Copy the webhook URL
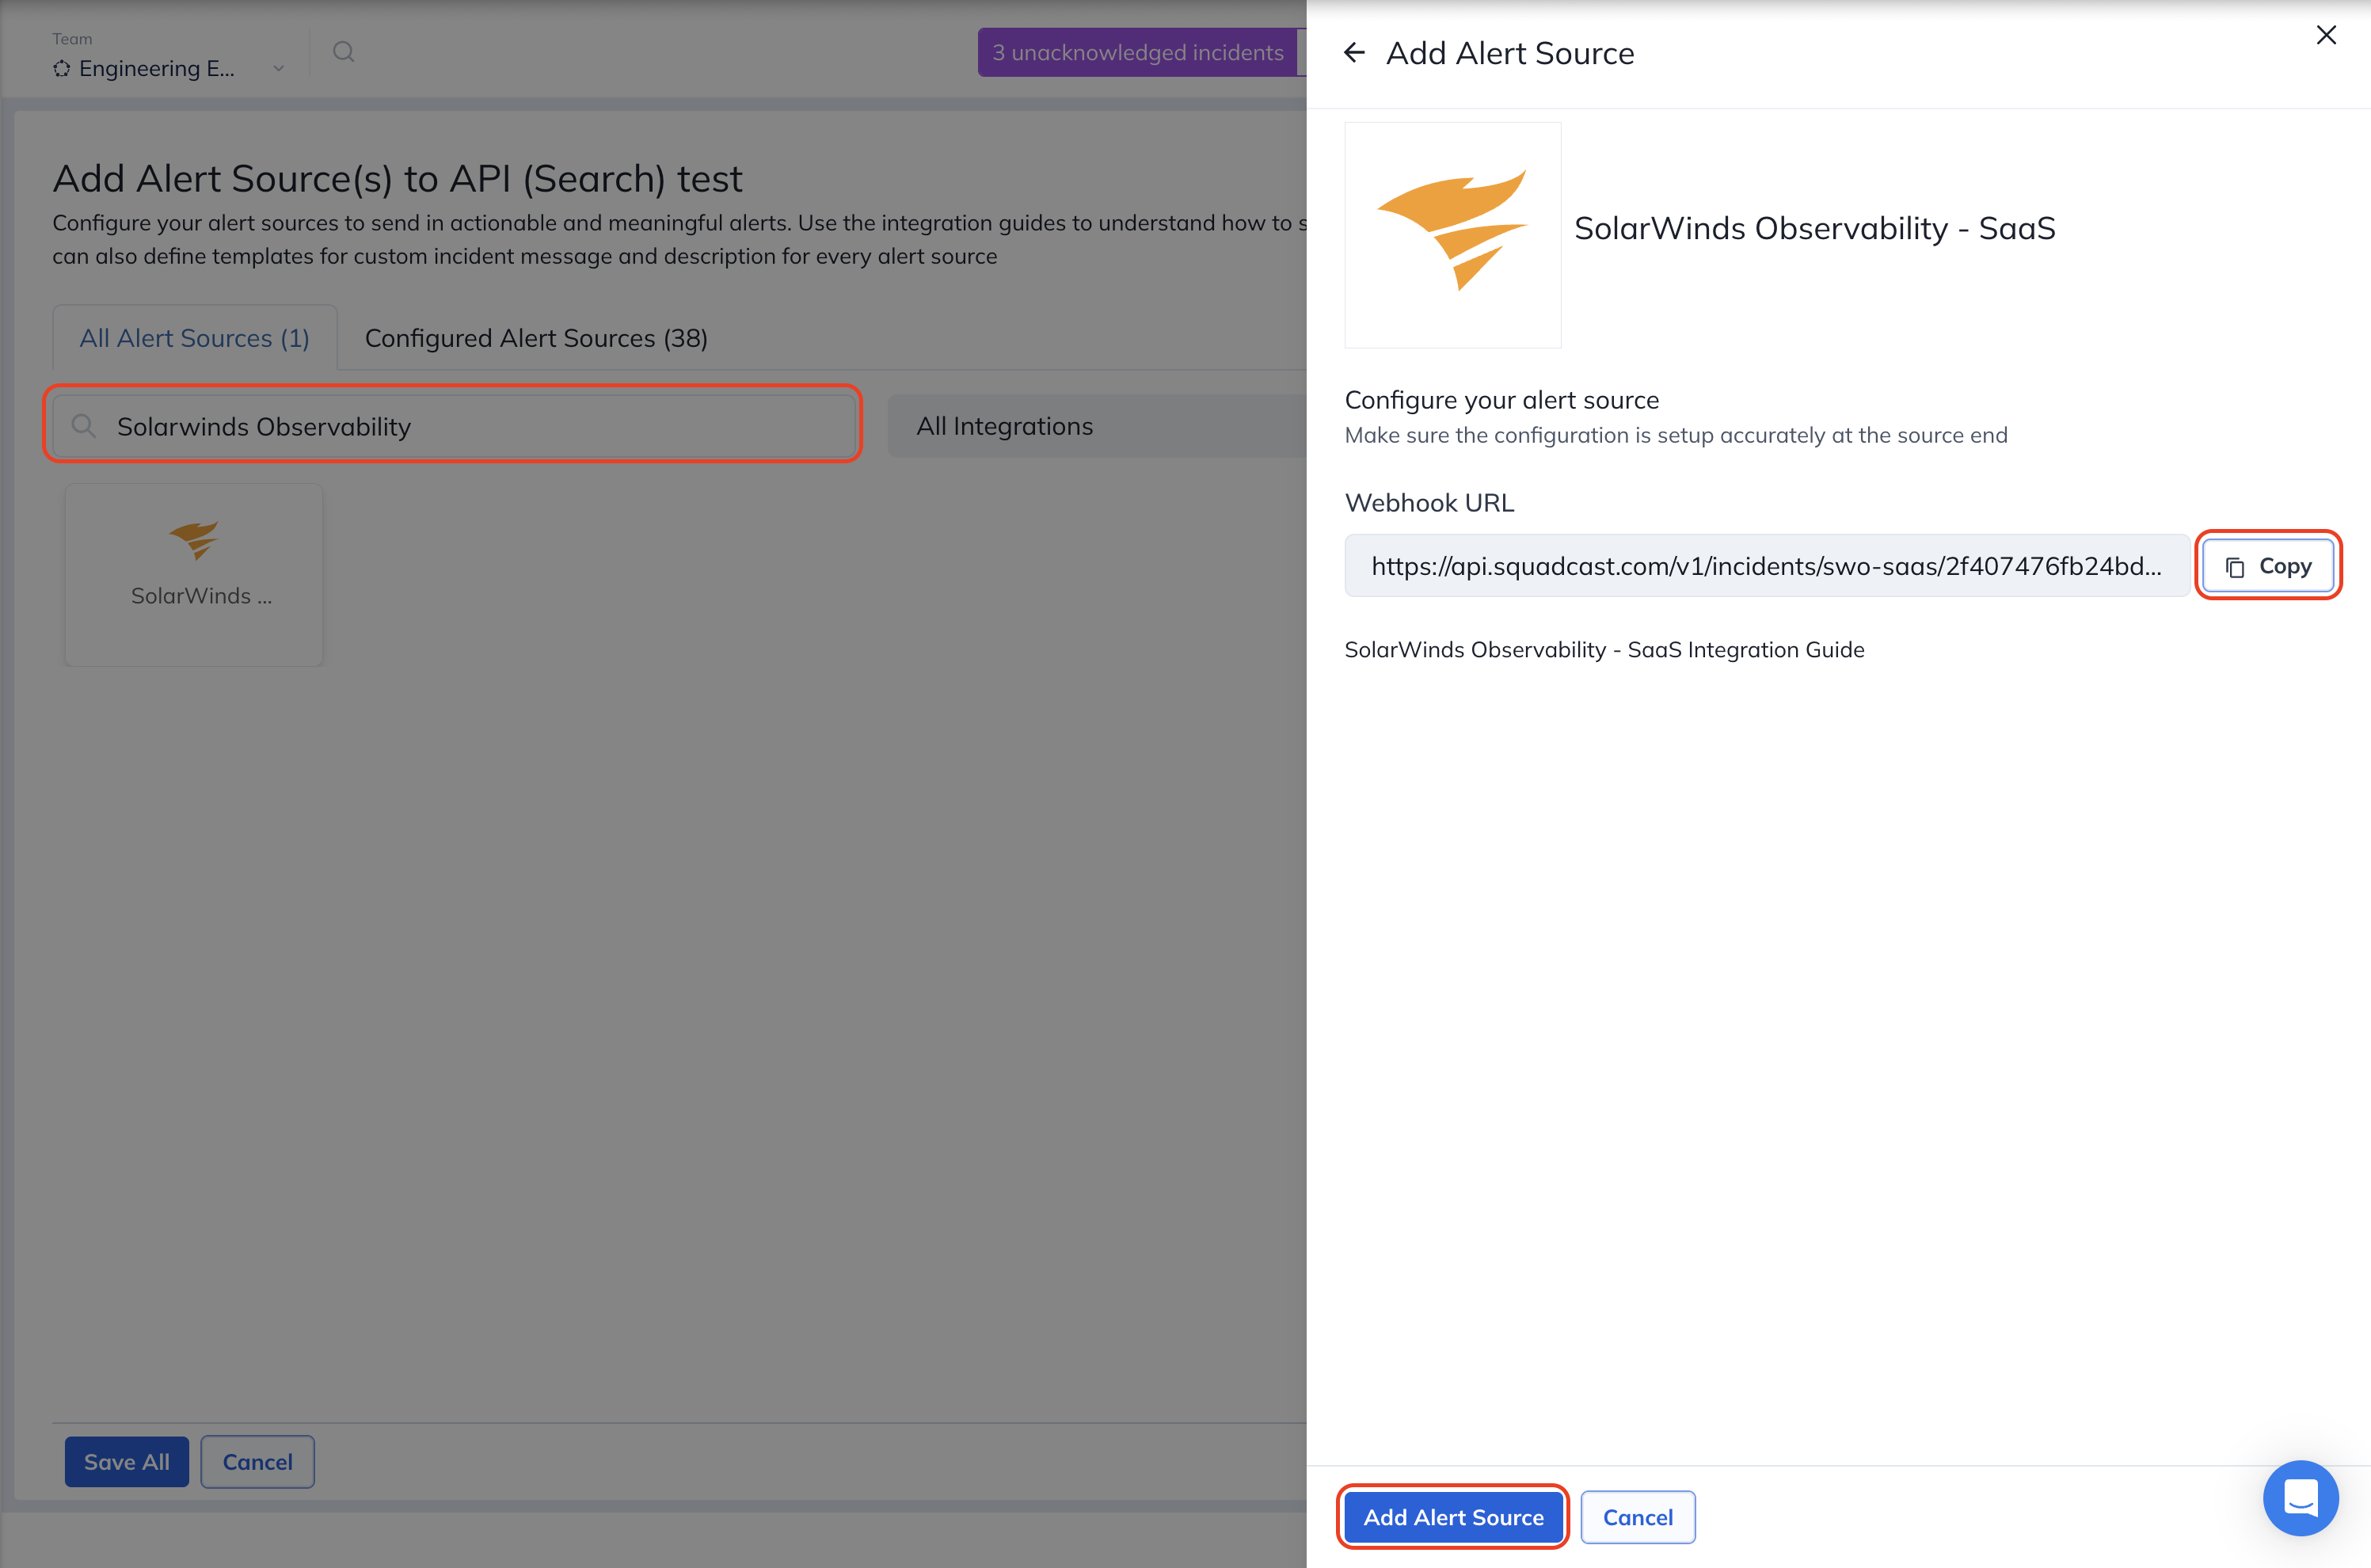 point(2268,566)
